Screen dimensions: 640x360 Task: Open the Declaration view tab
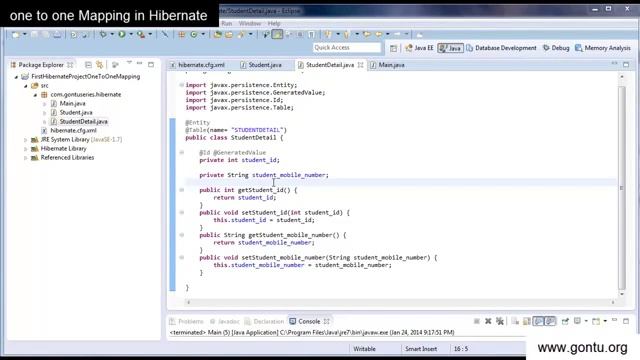264,322
